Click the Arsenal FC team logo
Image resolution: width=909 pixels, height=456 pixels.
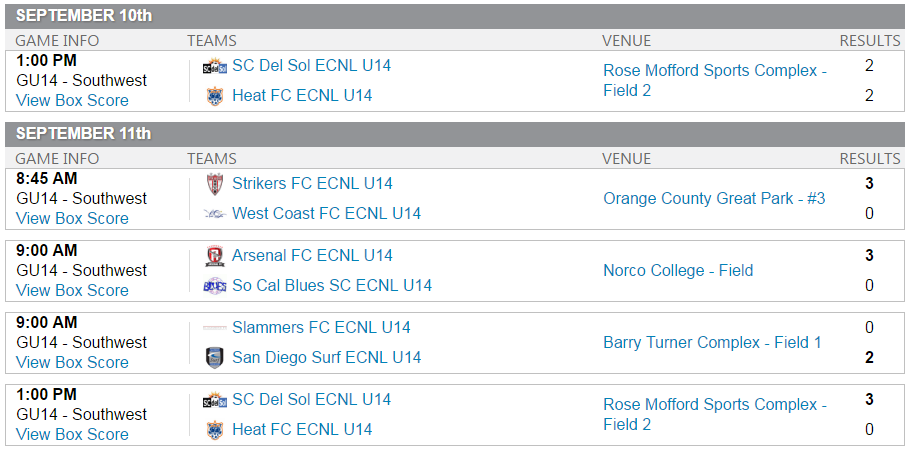click(214, 256)
